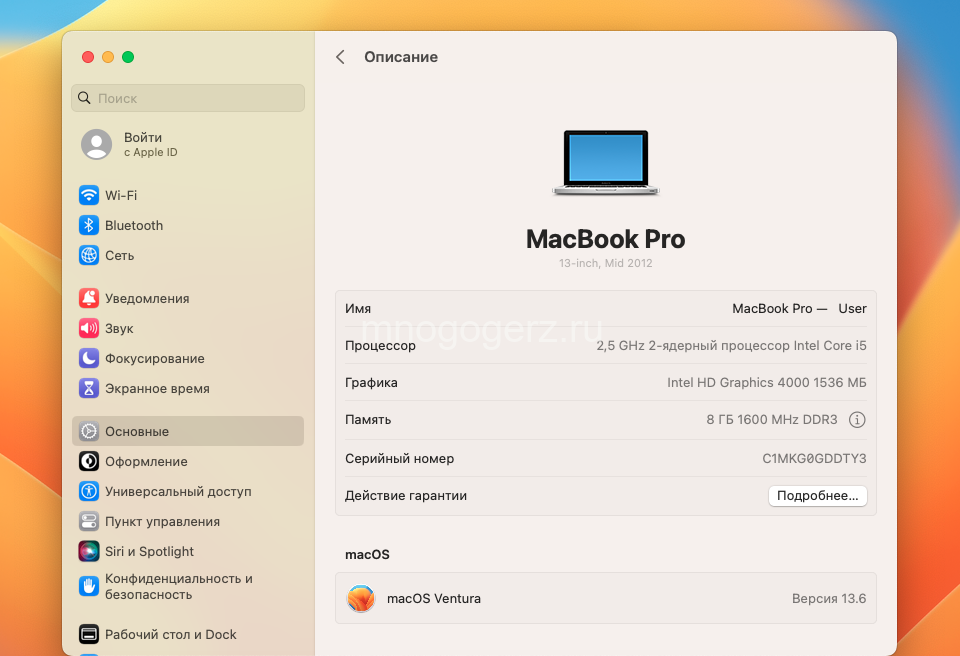Click the Память row label
This screenshot has width=960, height=656.
click(x=368, y=420)
